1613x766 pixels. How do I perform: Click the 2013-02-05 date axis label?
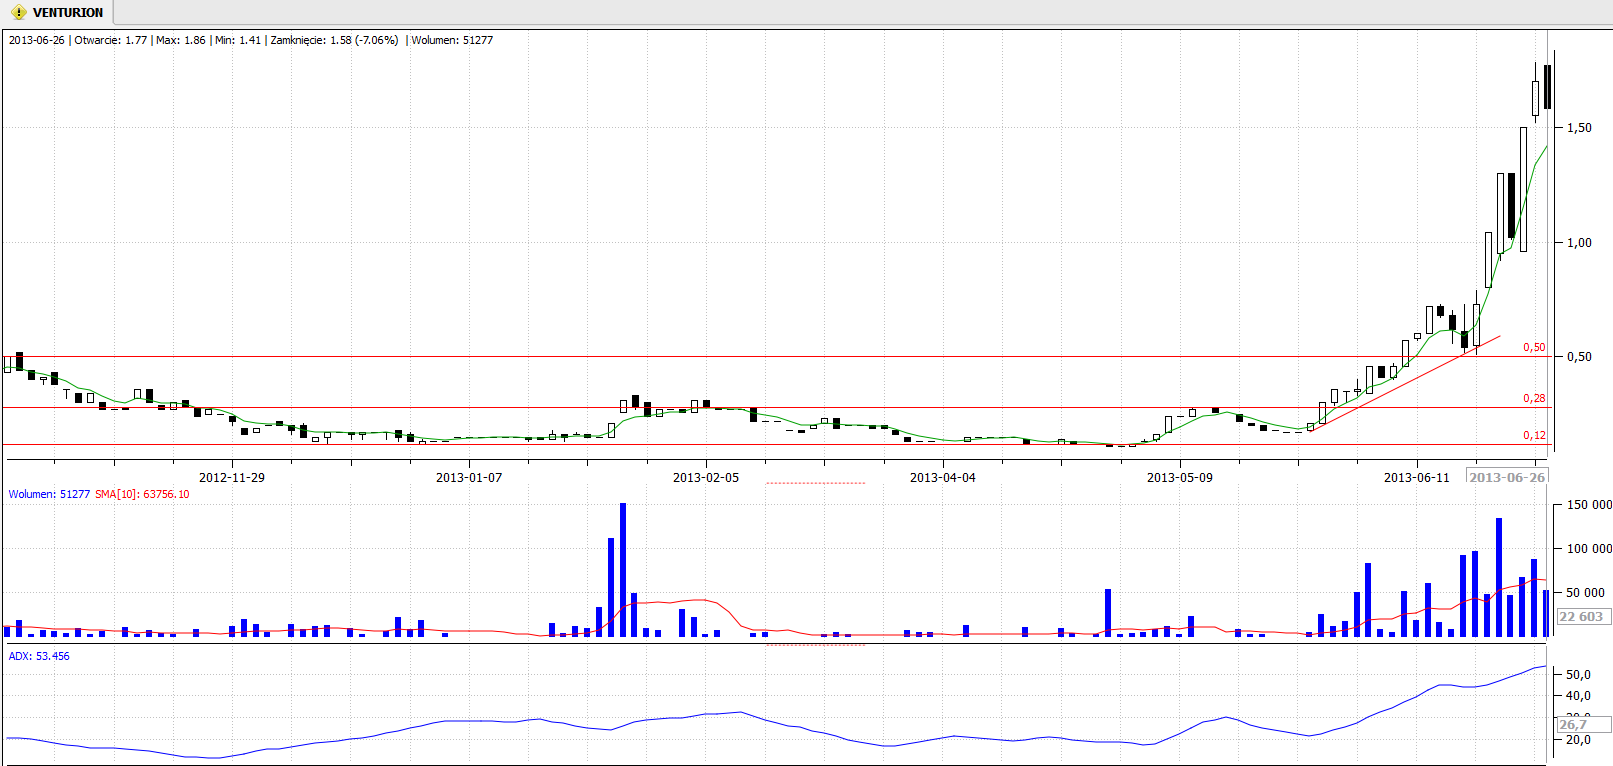tap(706, 477)
